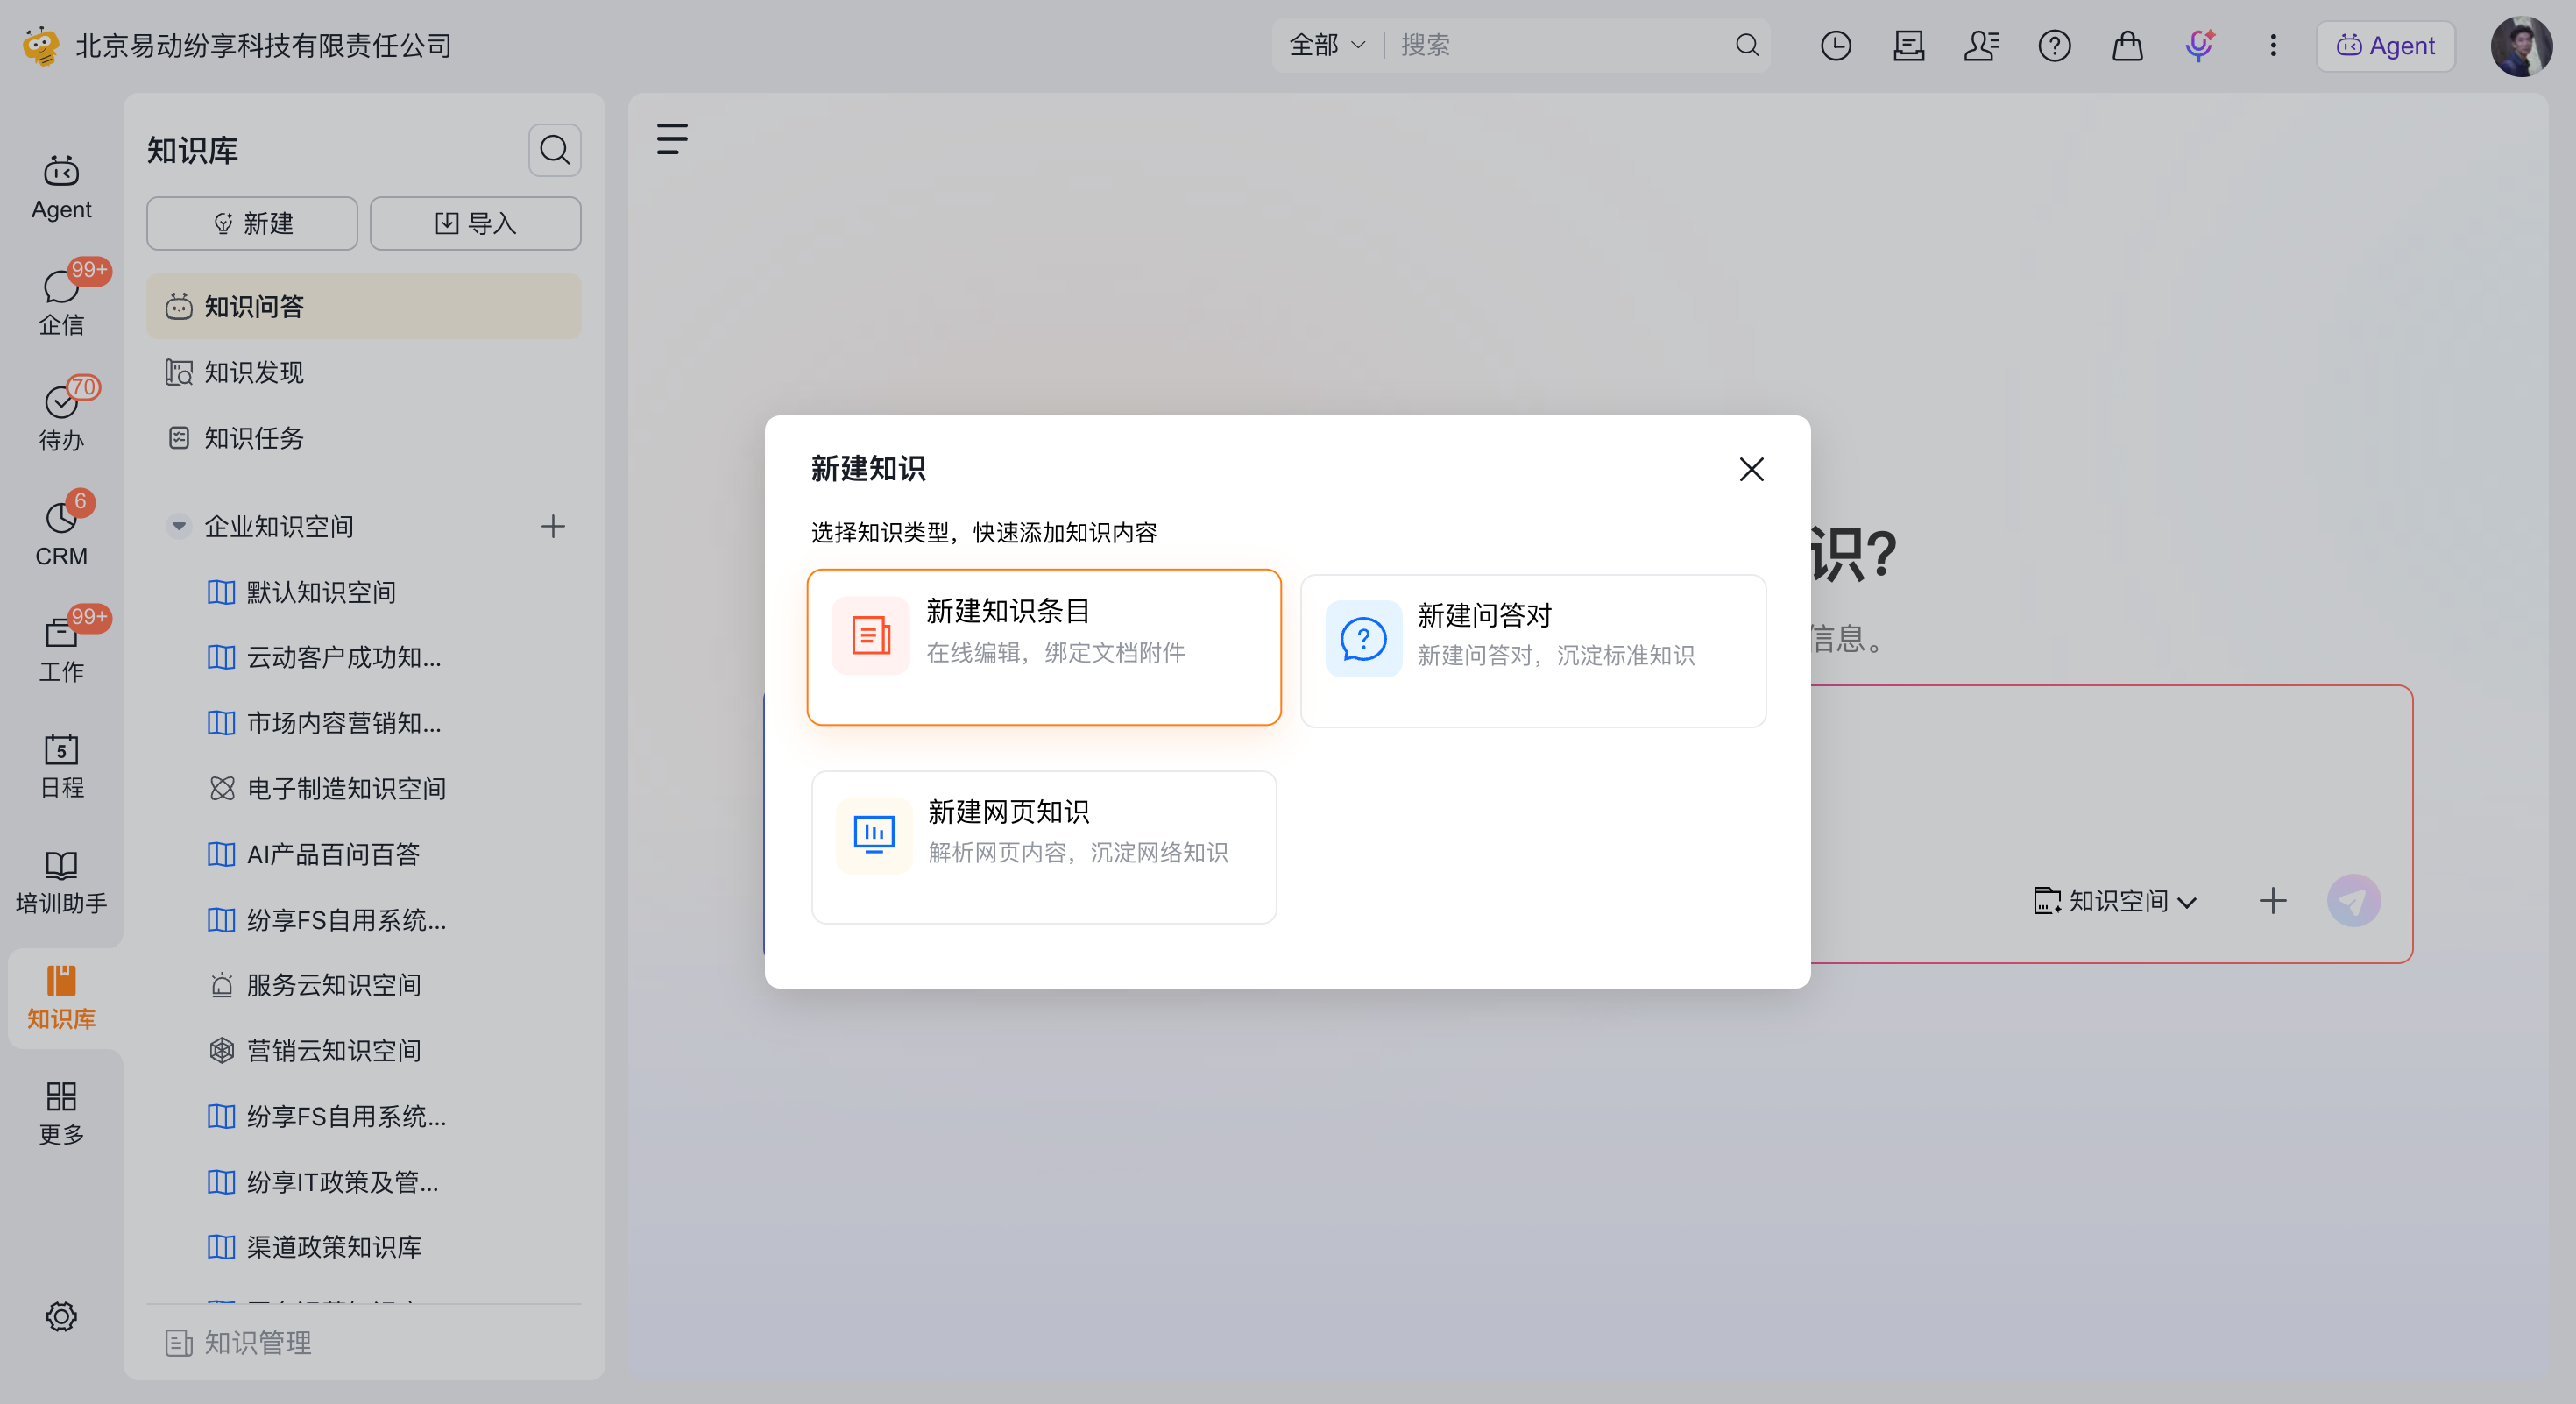Search the knowledge base with magnifier
The height and width of the screenshot is (1404, 2576).
pos(554,150)
